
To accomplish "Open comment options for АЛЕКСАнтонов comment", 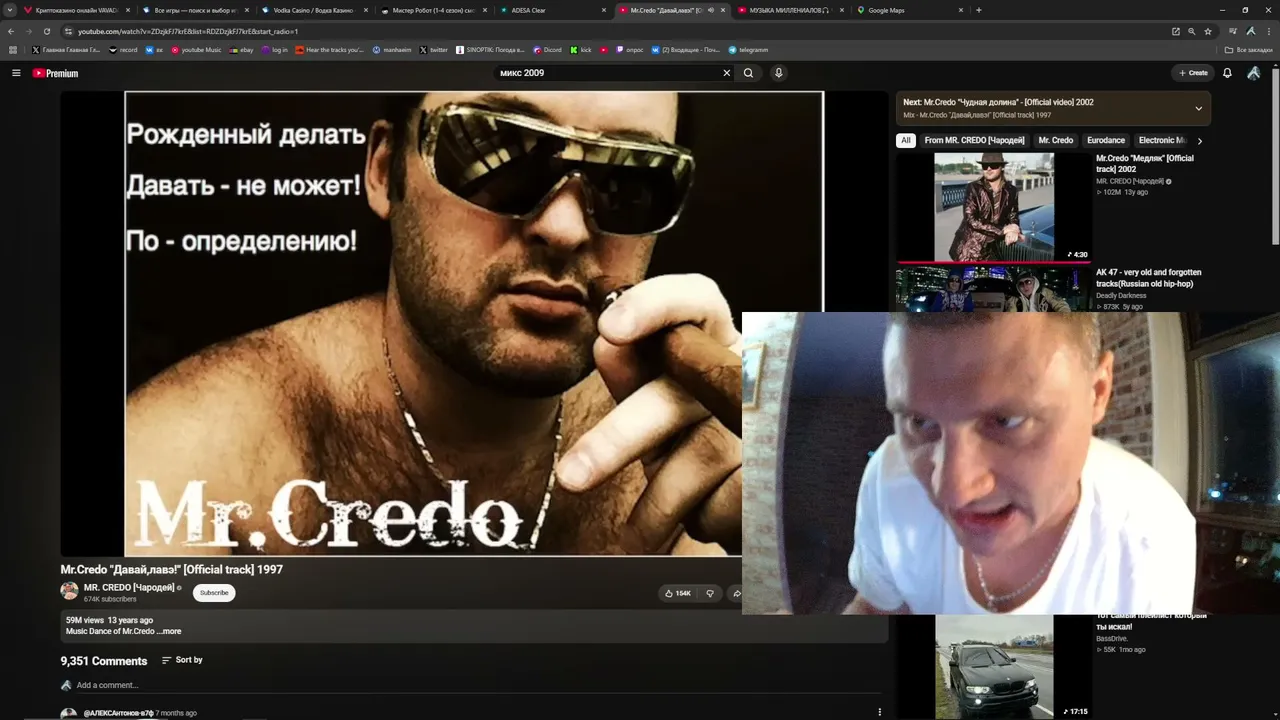I will click(x=880, y=712).
